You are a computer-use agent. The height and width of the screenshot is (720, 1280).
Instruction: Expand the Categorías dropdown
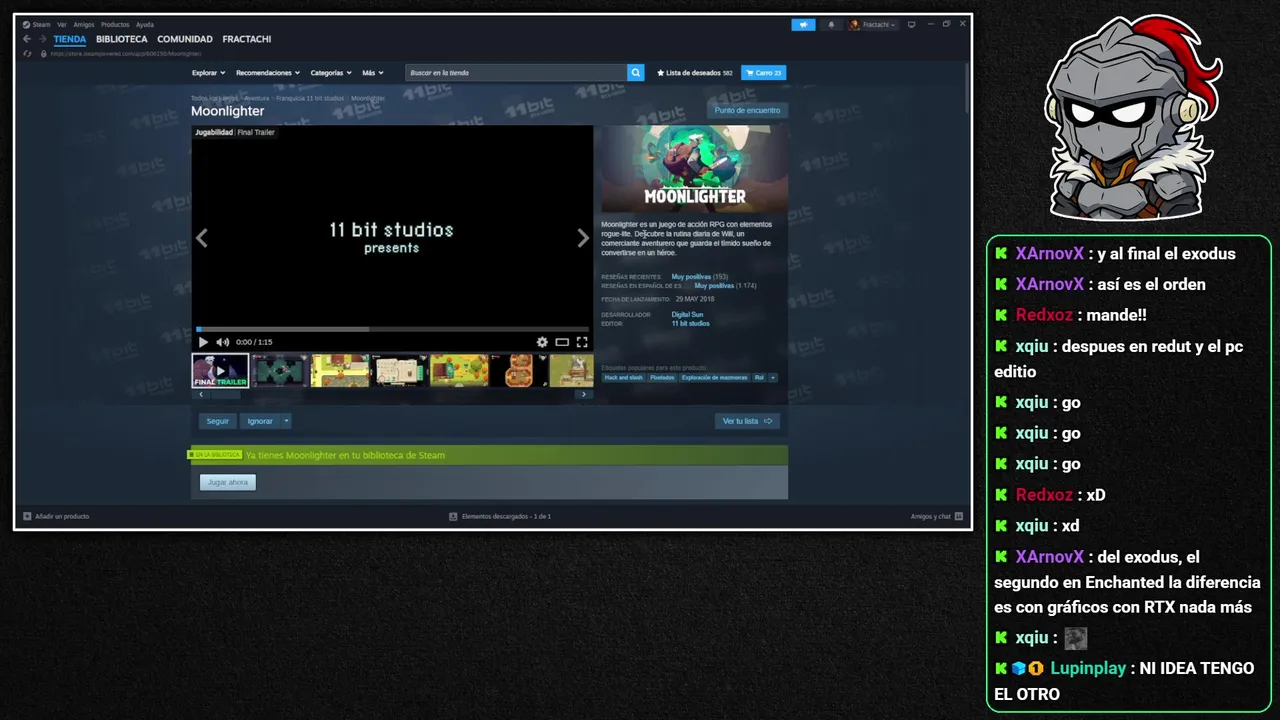point(331,73)
